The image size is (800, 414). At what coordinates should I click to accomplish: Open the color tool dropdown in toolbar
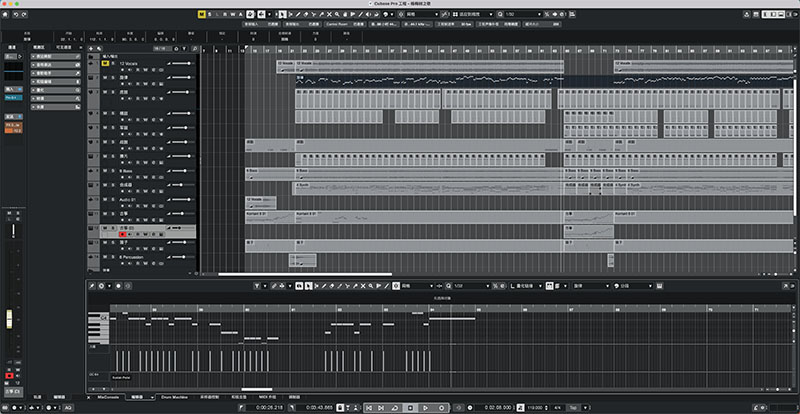391,14
